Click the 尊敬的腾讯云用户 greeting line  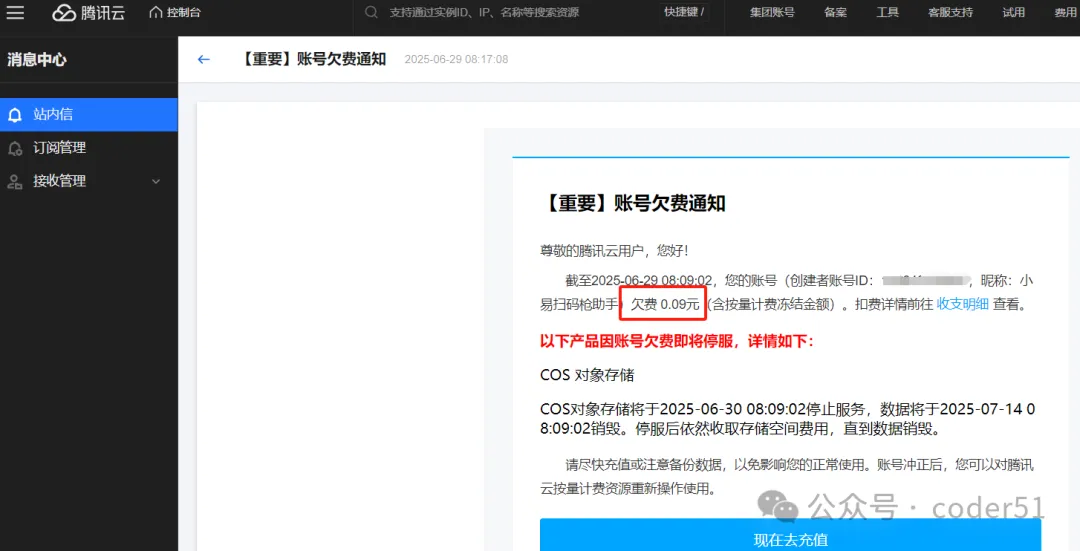coord(614,251)
